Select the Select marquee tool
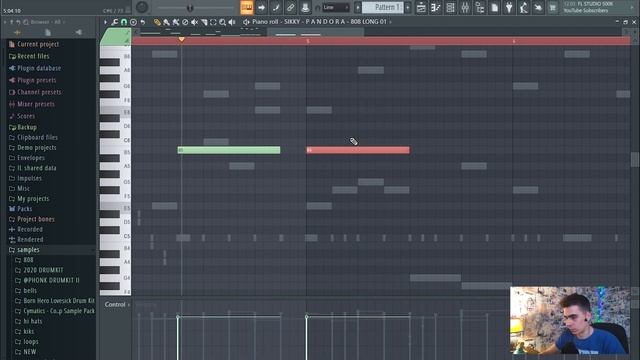640x360 pixels. tap(213, 22)
